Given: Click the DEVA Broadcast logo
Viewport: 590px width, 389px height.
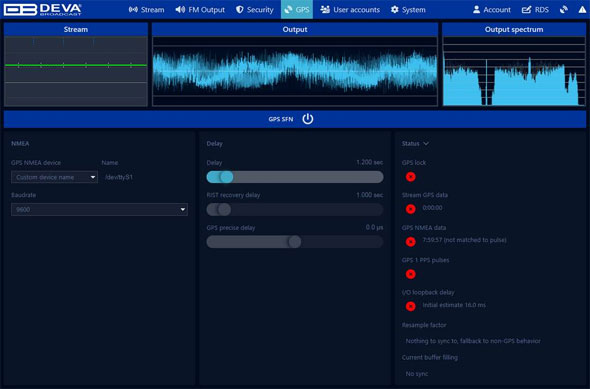Looking at the screenshot, I should (42, 9).
